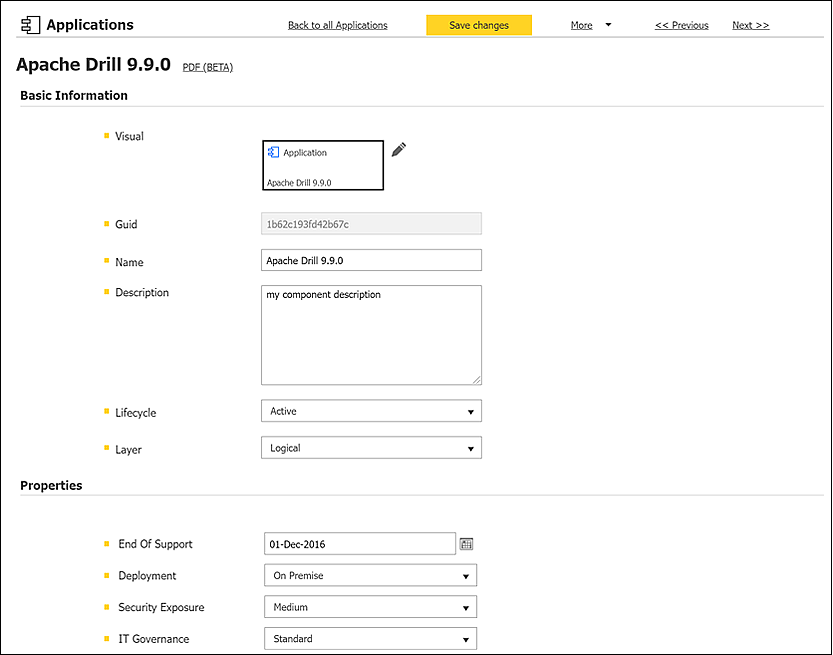Click into the Name text field
Image resolution: width=833 pixels, height=655 pixels.
[371, 261]
